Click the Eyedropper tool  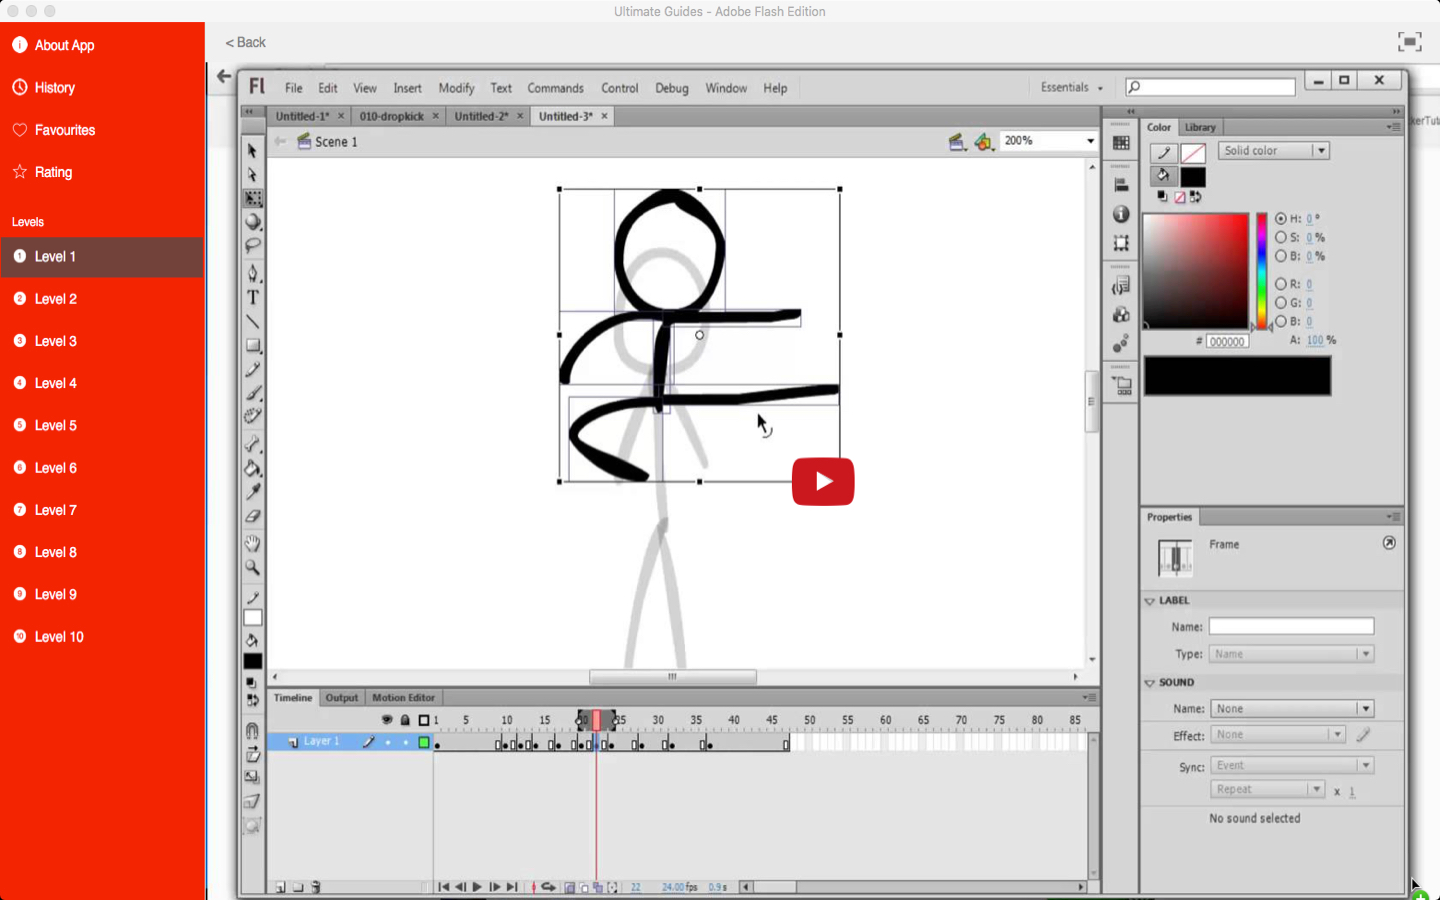[x=253, y=492]
